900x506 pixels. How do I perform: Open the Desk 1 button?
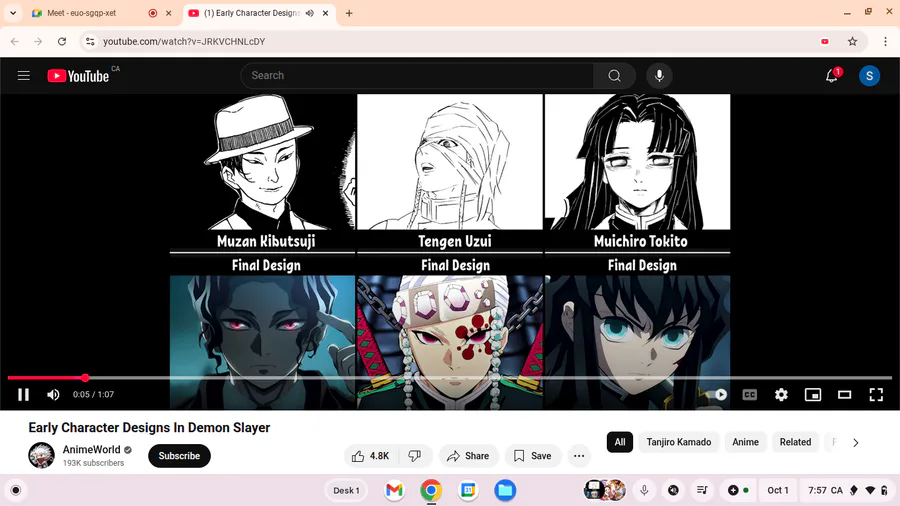(347, 491)
